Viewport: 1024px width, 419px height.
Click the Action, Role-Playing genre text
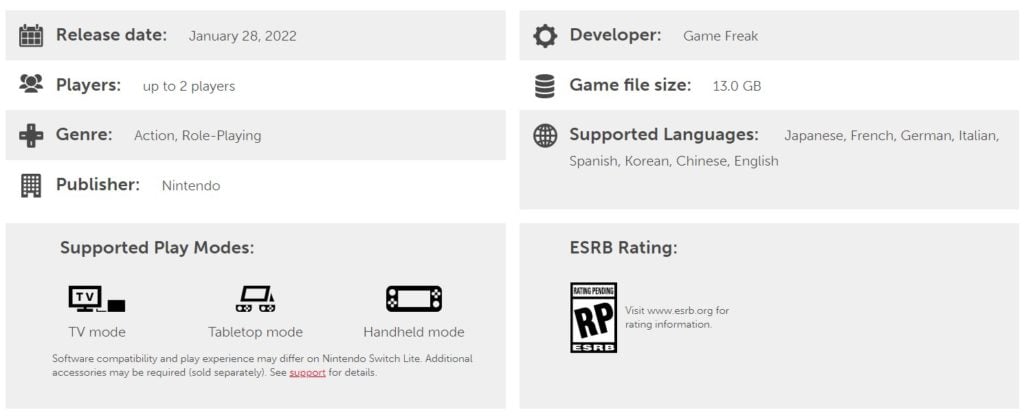point(197,136)
